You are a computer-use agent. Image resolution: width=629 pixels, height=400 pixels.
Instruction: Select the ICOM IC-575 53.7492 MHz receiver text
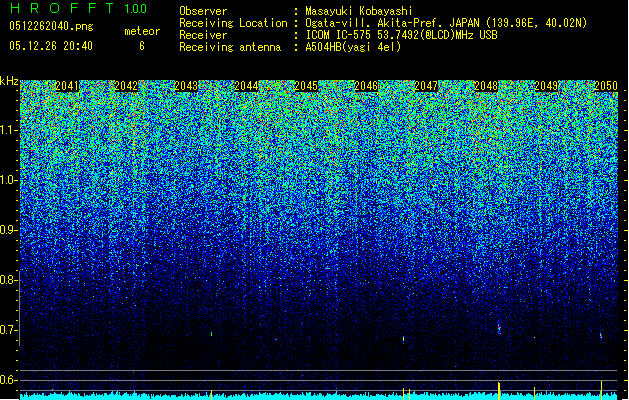pos(401,35)
